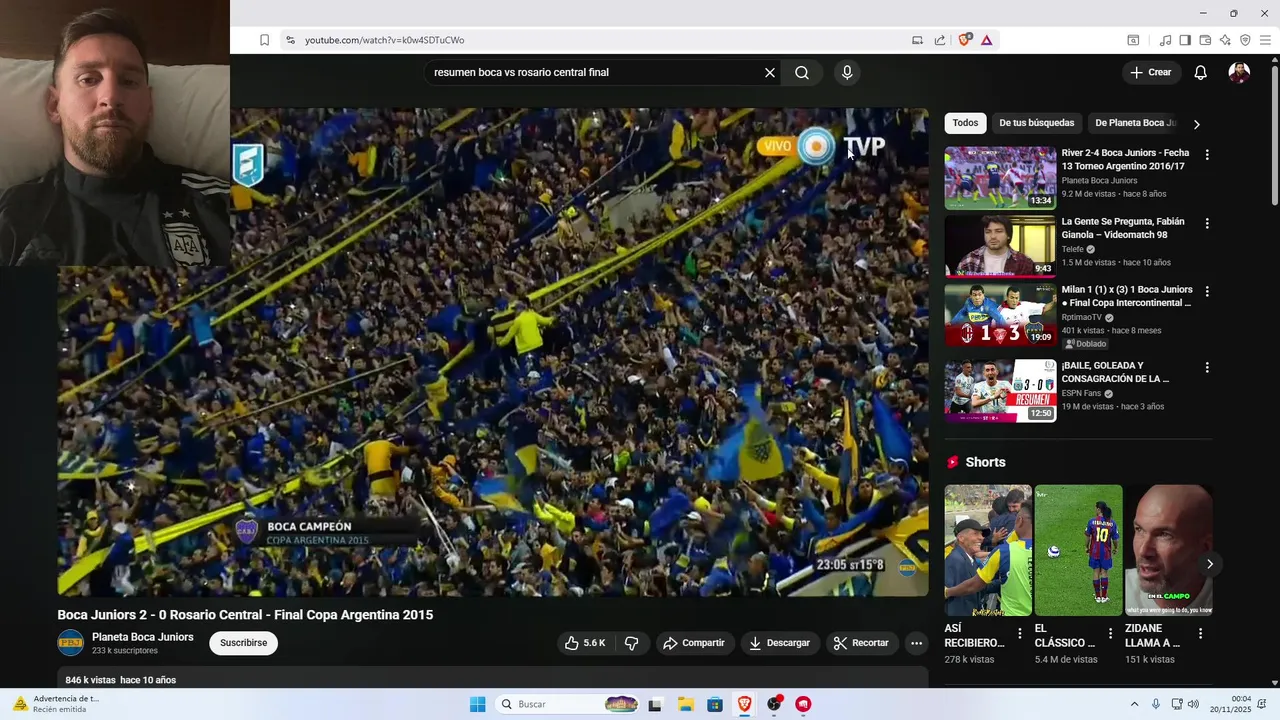Open Brave Wallet icon in the toolbar

tap(1205, 40)
